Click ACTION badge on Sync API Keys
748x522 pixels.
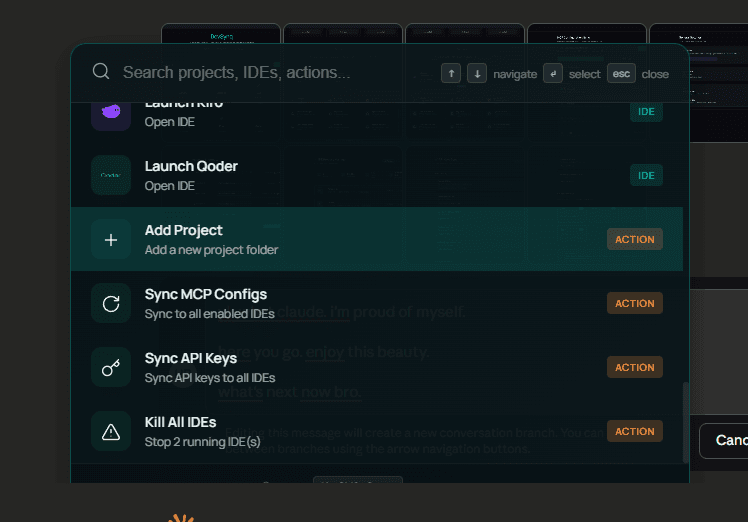[634, 367]
